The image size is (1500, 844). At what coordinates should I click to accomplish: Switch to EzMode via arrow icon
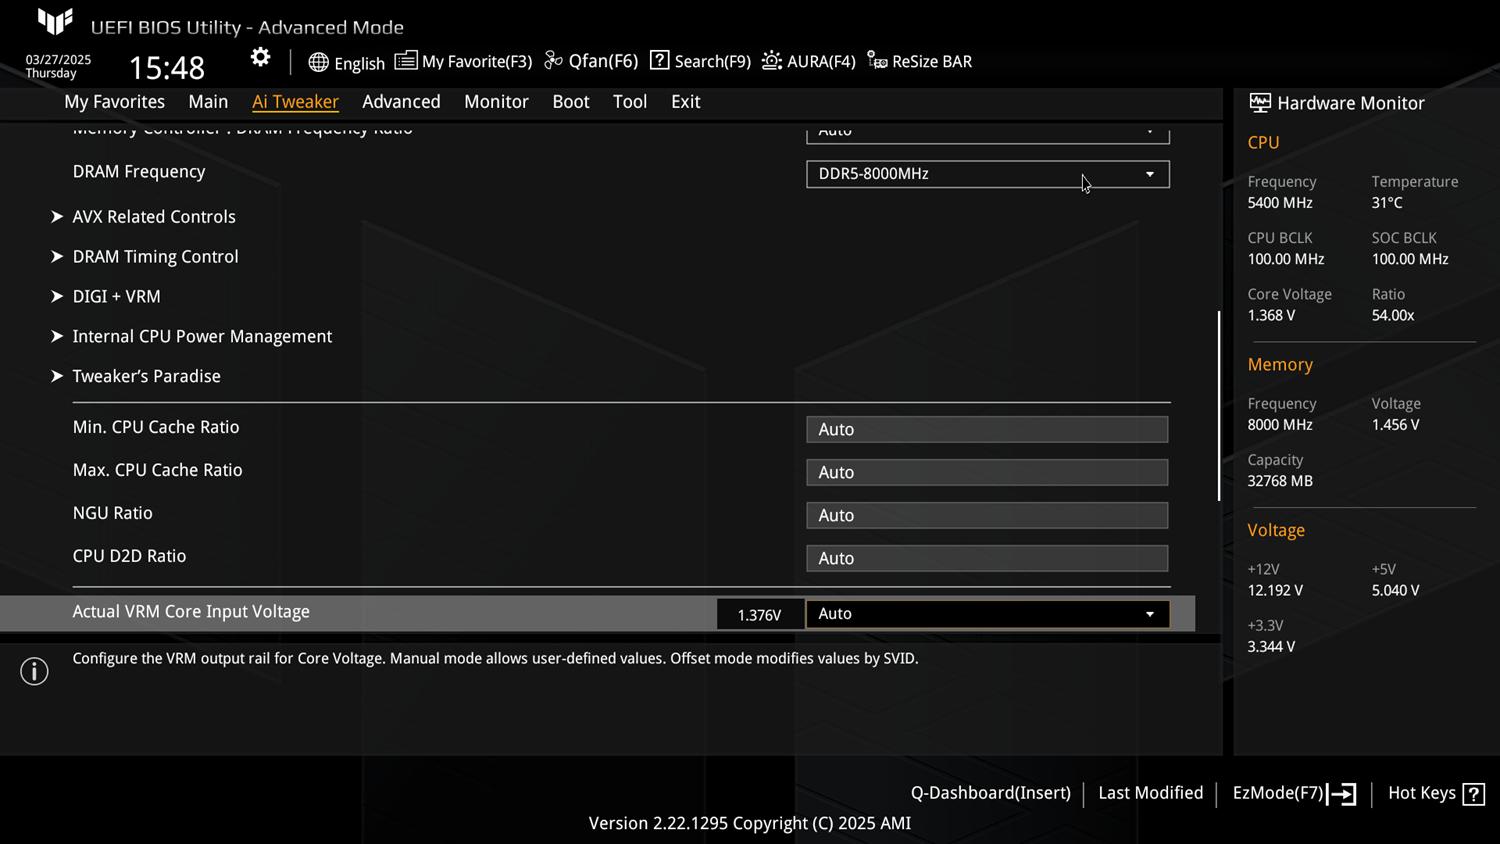1342,794
